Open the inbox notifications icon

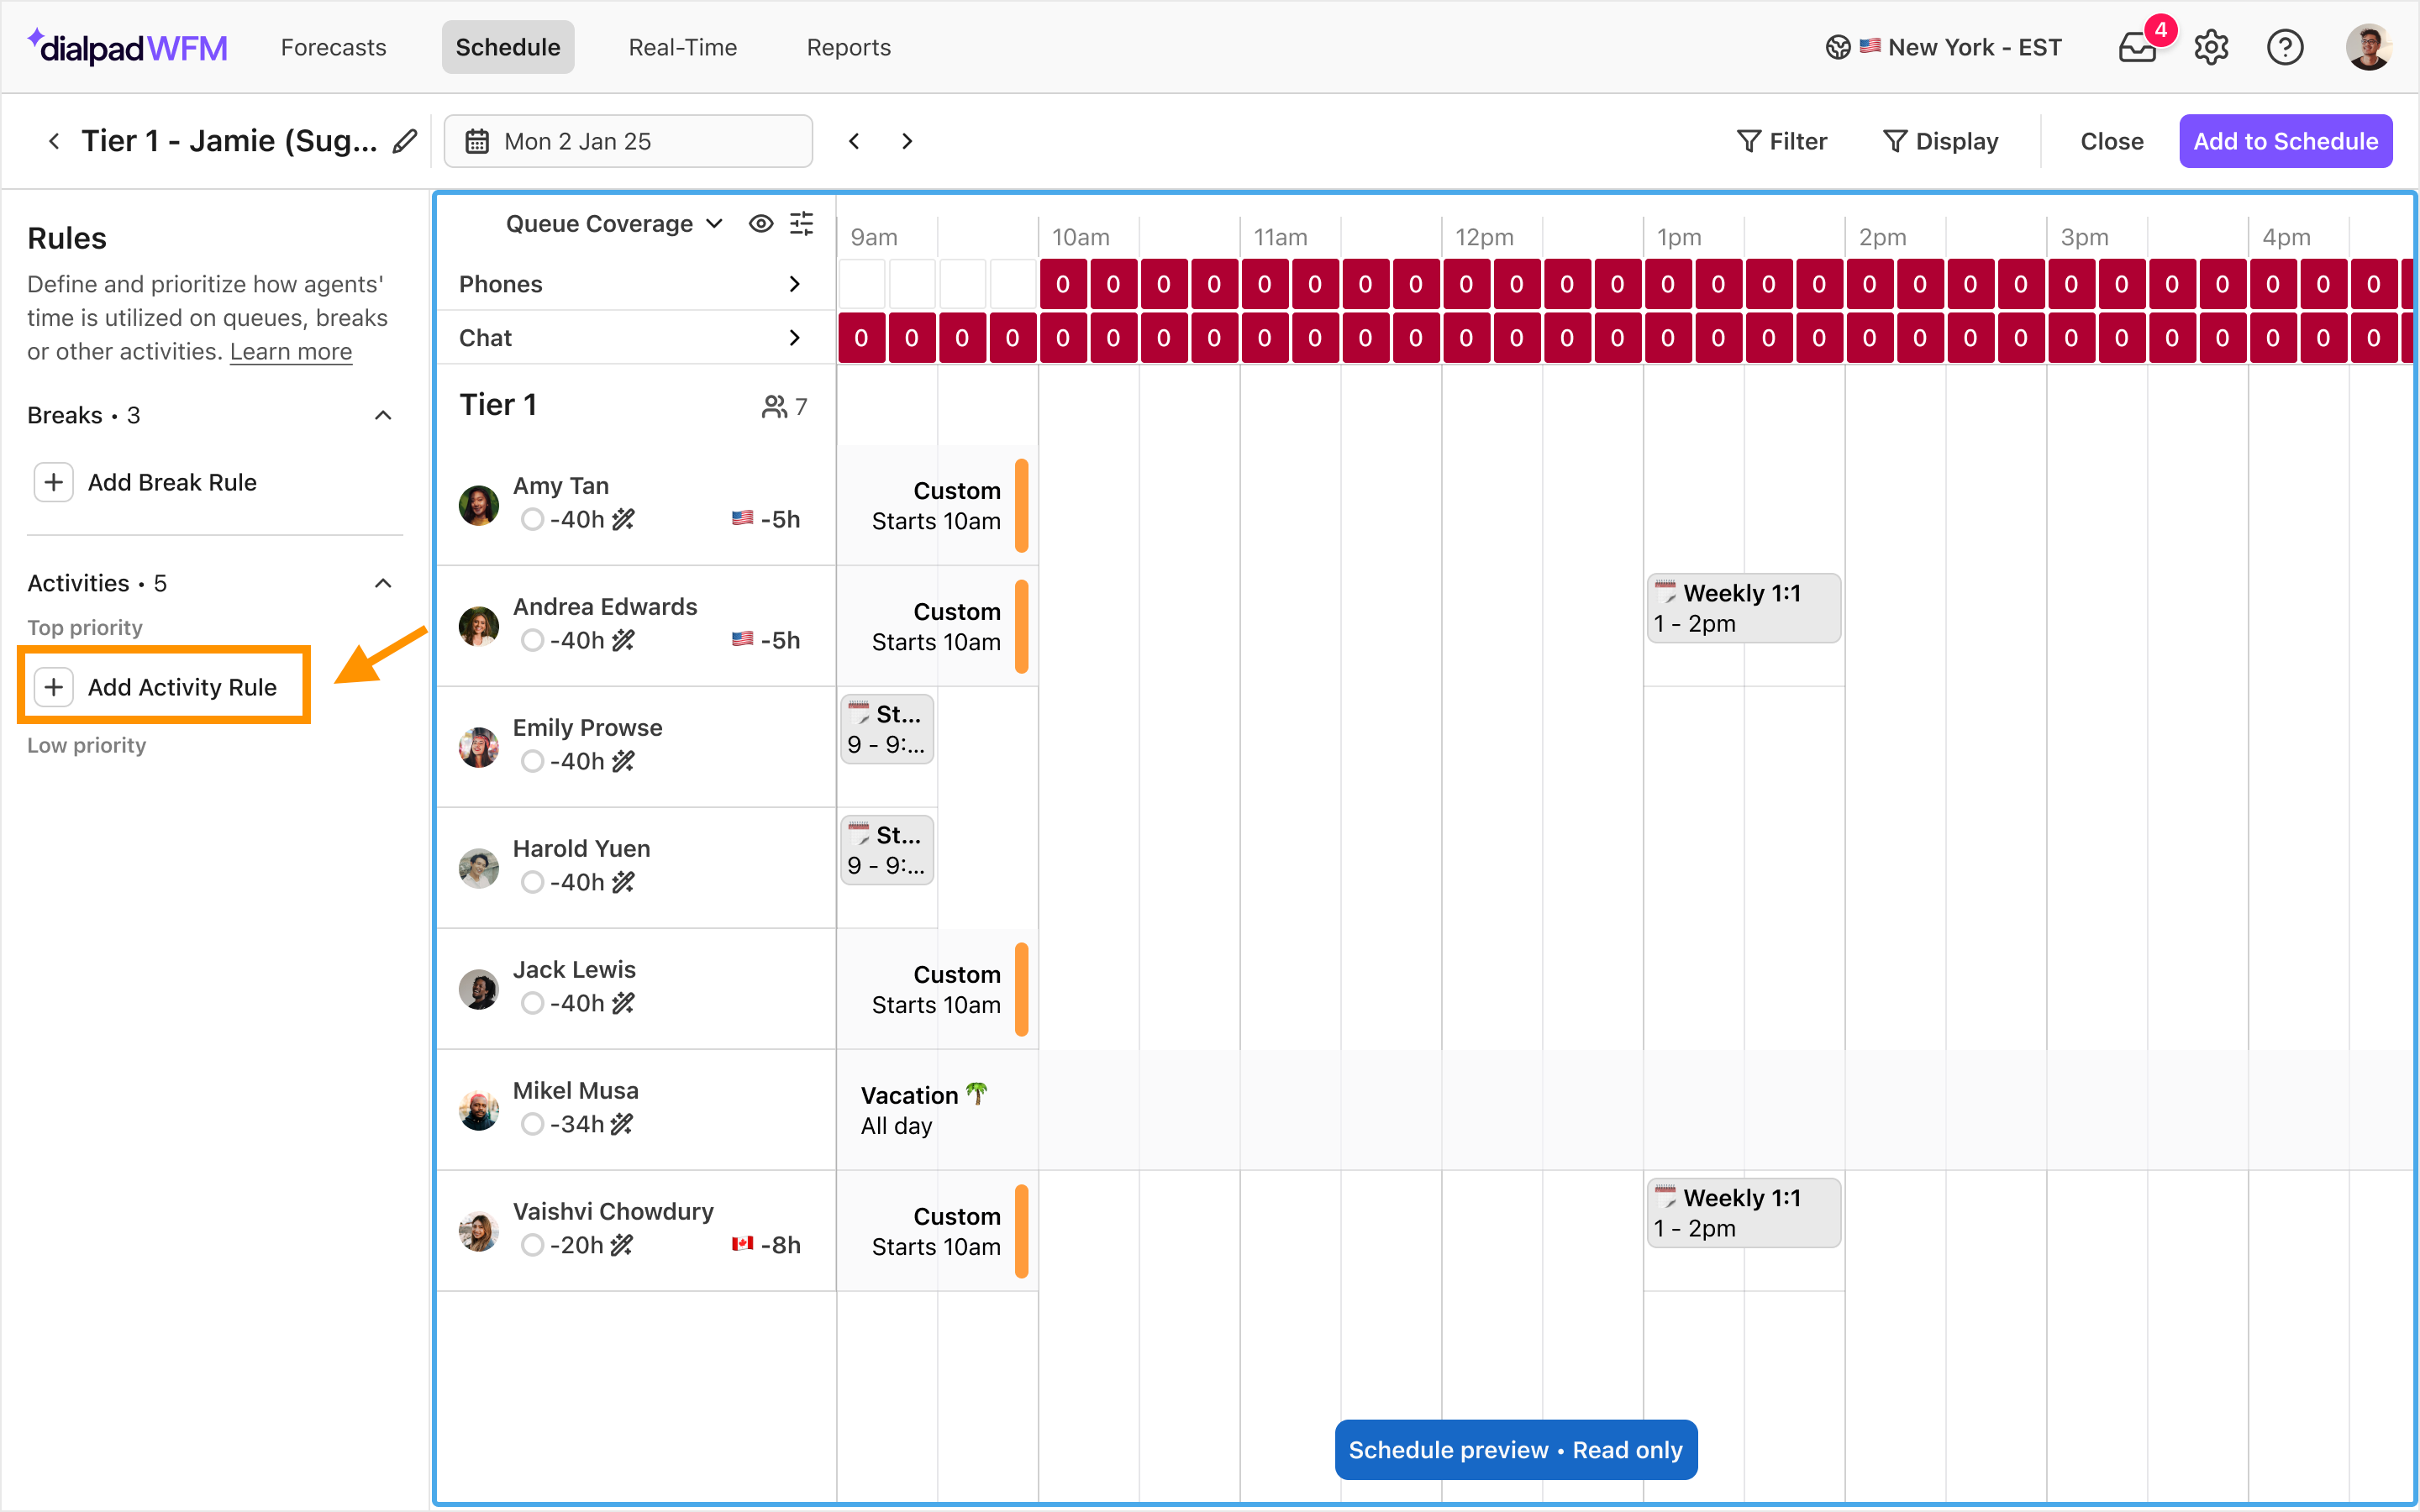(x=2137, y=47)
